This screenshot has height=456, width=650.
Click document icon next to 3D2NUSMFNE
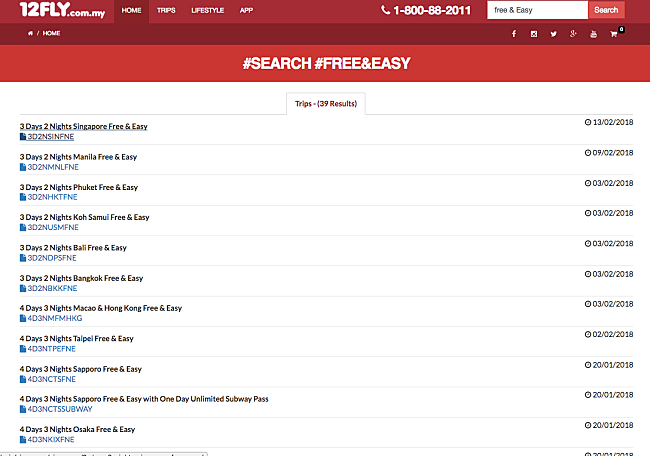[23, 227]
